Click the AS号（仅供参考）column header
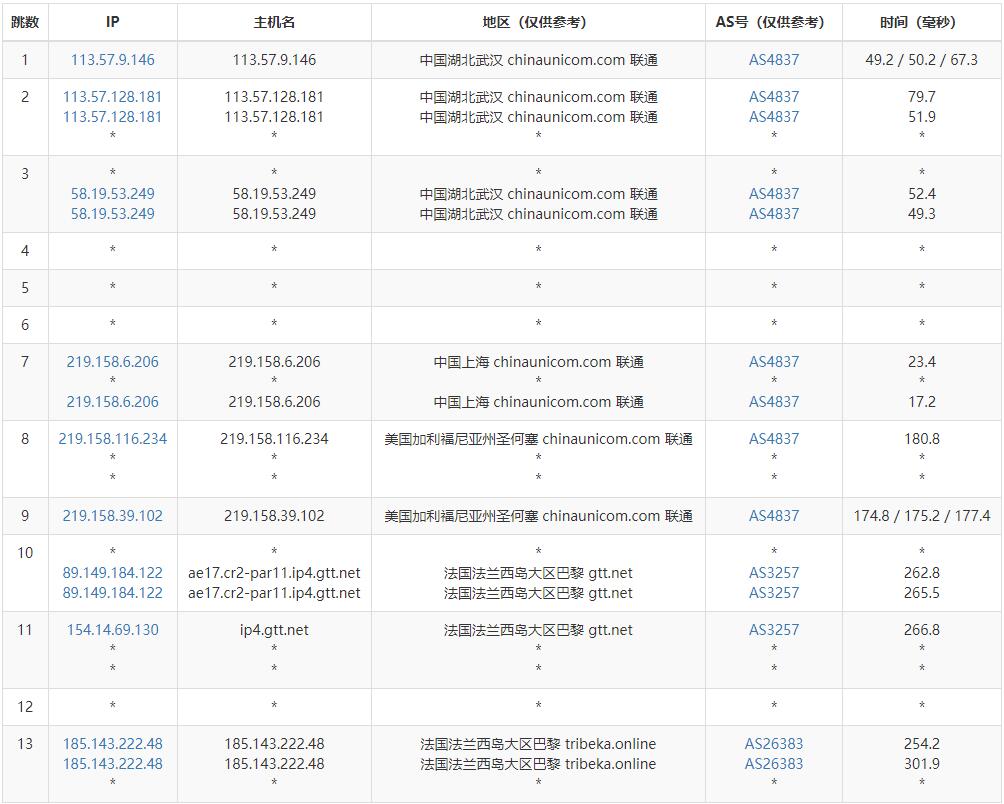 pyautogui.click(x=773, y=22)
